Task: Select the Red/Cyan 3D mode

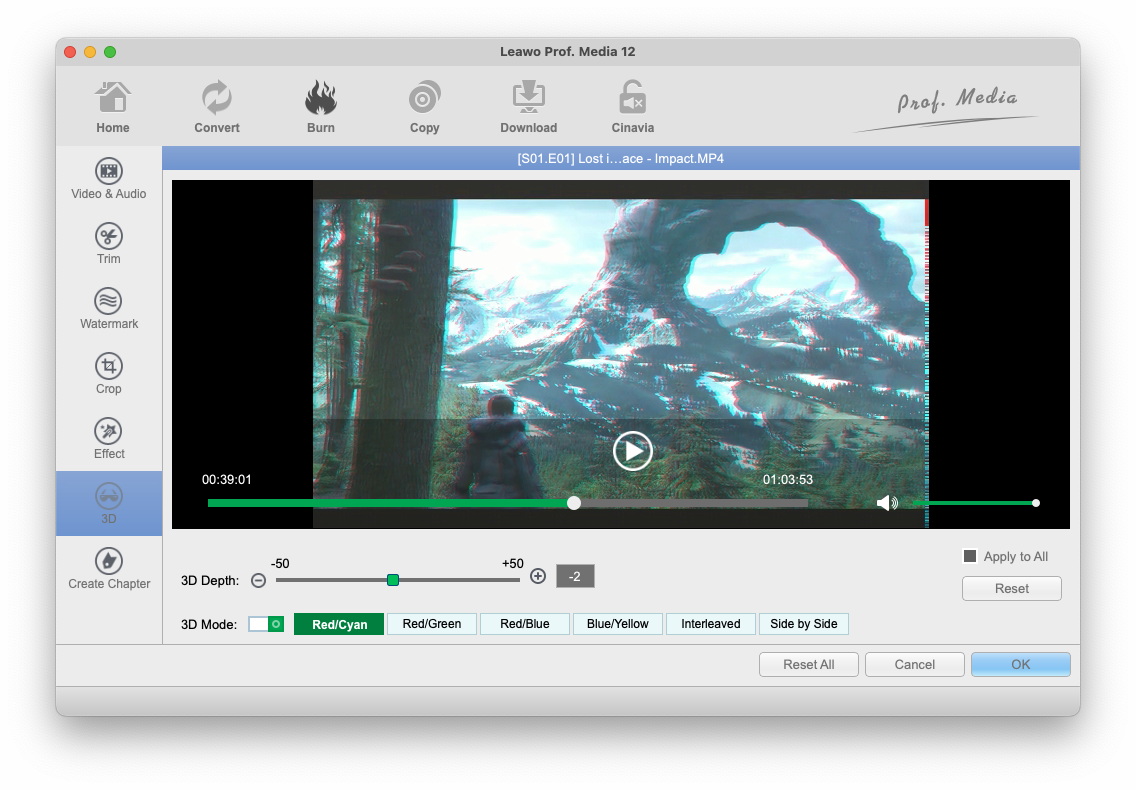Action: point(339,624)
